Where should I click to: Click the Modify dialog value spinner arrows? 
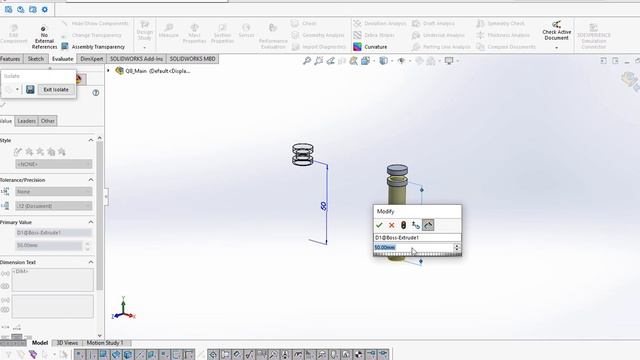[457, 247]
